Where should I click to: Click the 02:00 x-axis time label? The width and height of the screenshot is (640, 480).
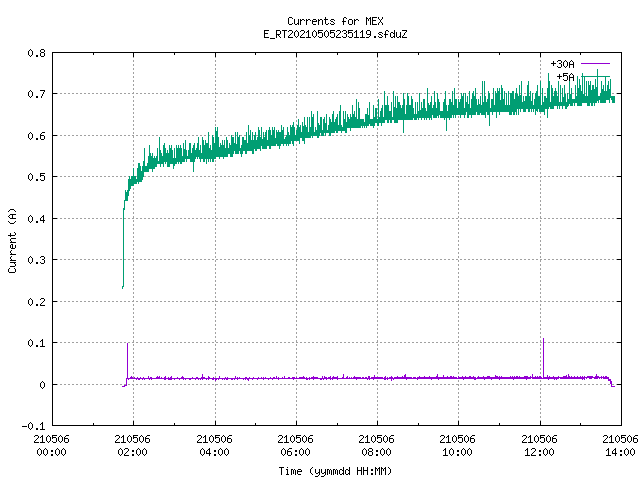[133, 452]
